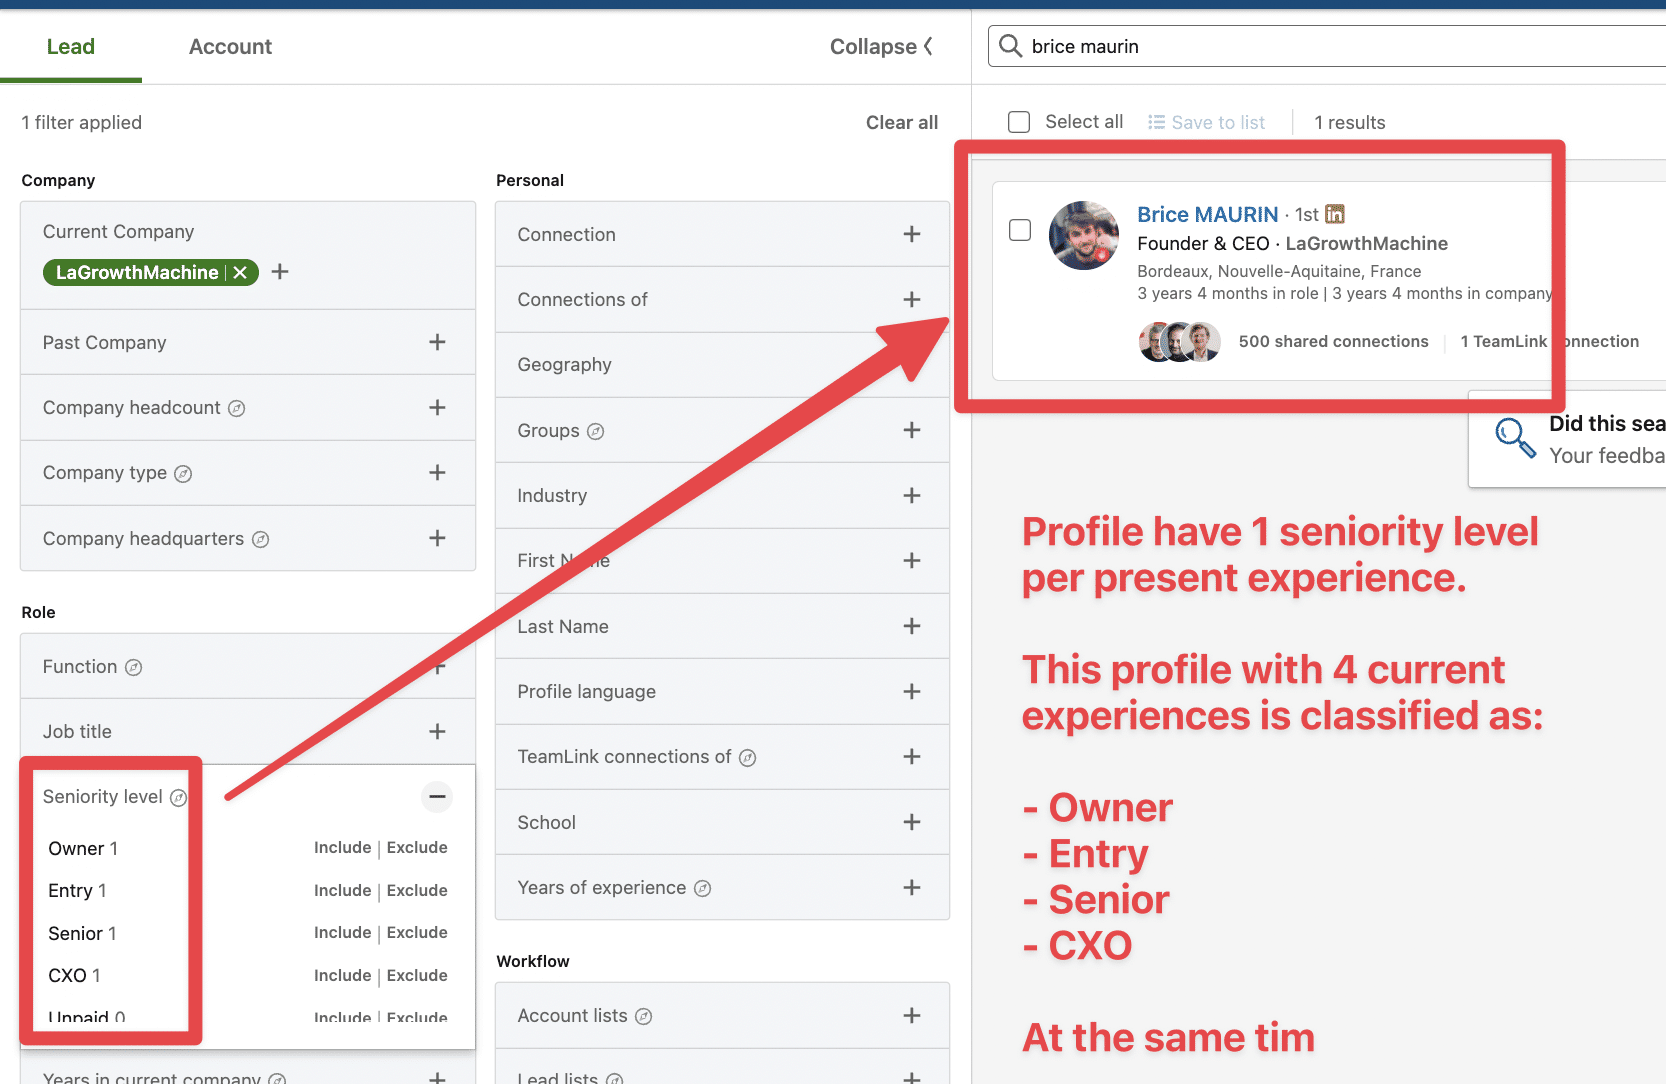Switch to the Lead tab

70,46
